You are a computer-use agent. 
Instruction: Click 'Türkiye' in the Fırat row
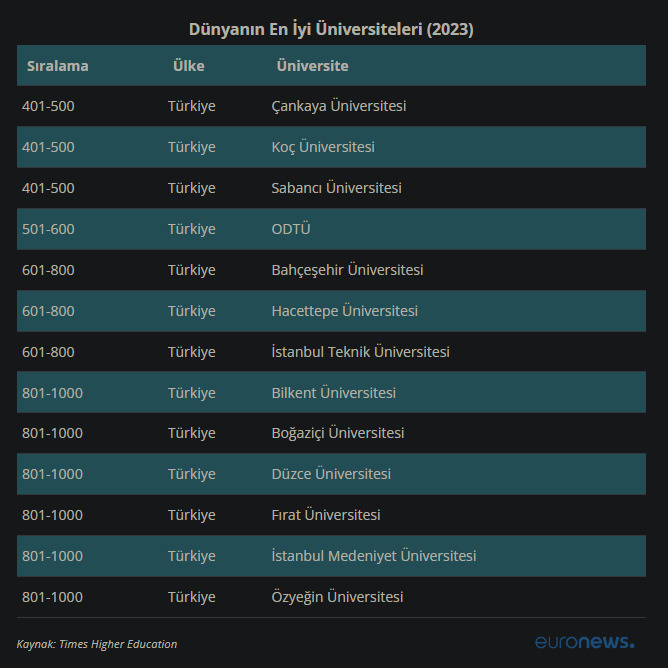click(x=192, y=515)
